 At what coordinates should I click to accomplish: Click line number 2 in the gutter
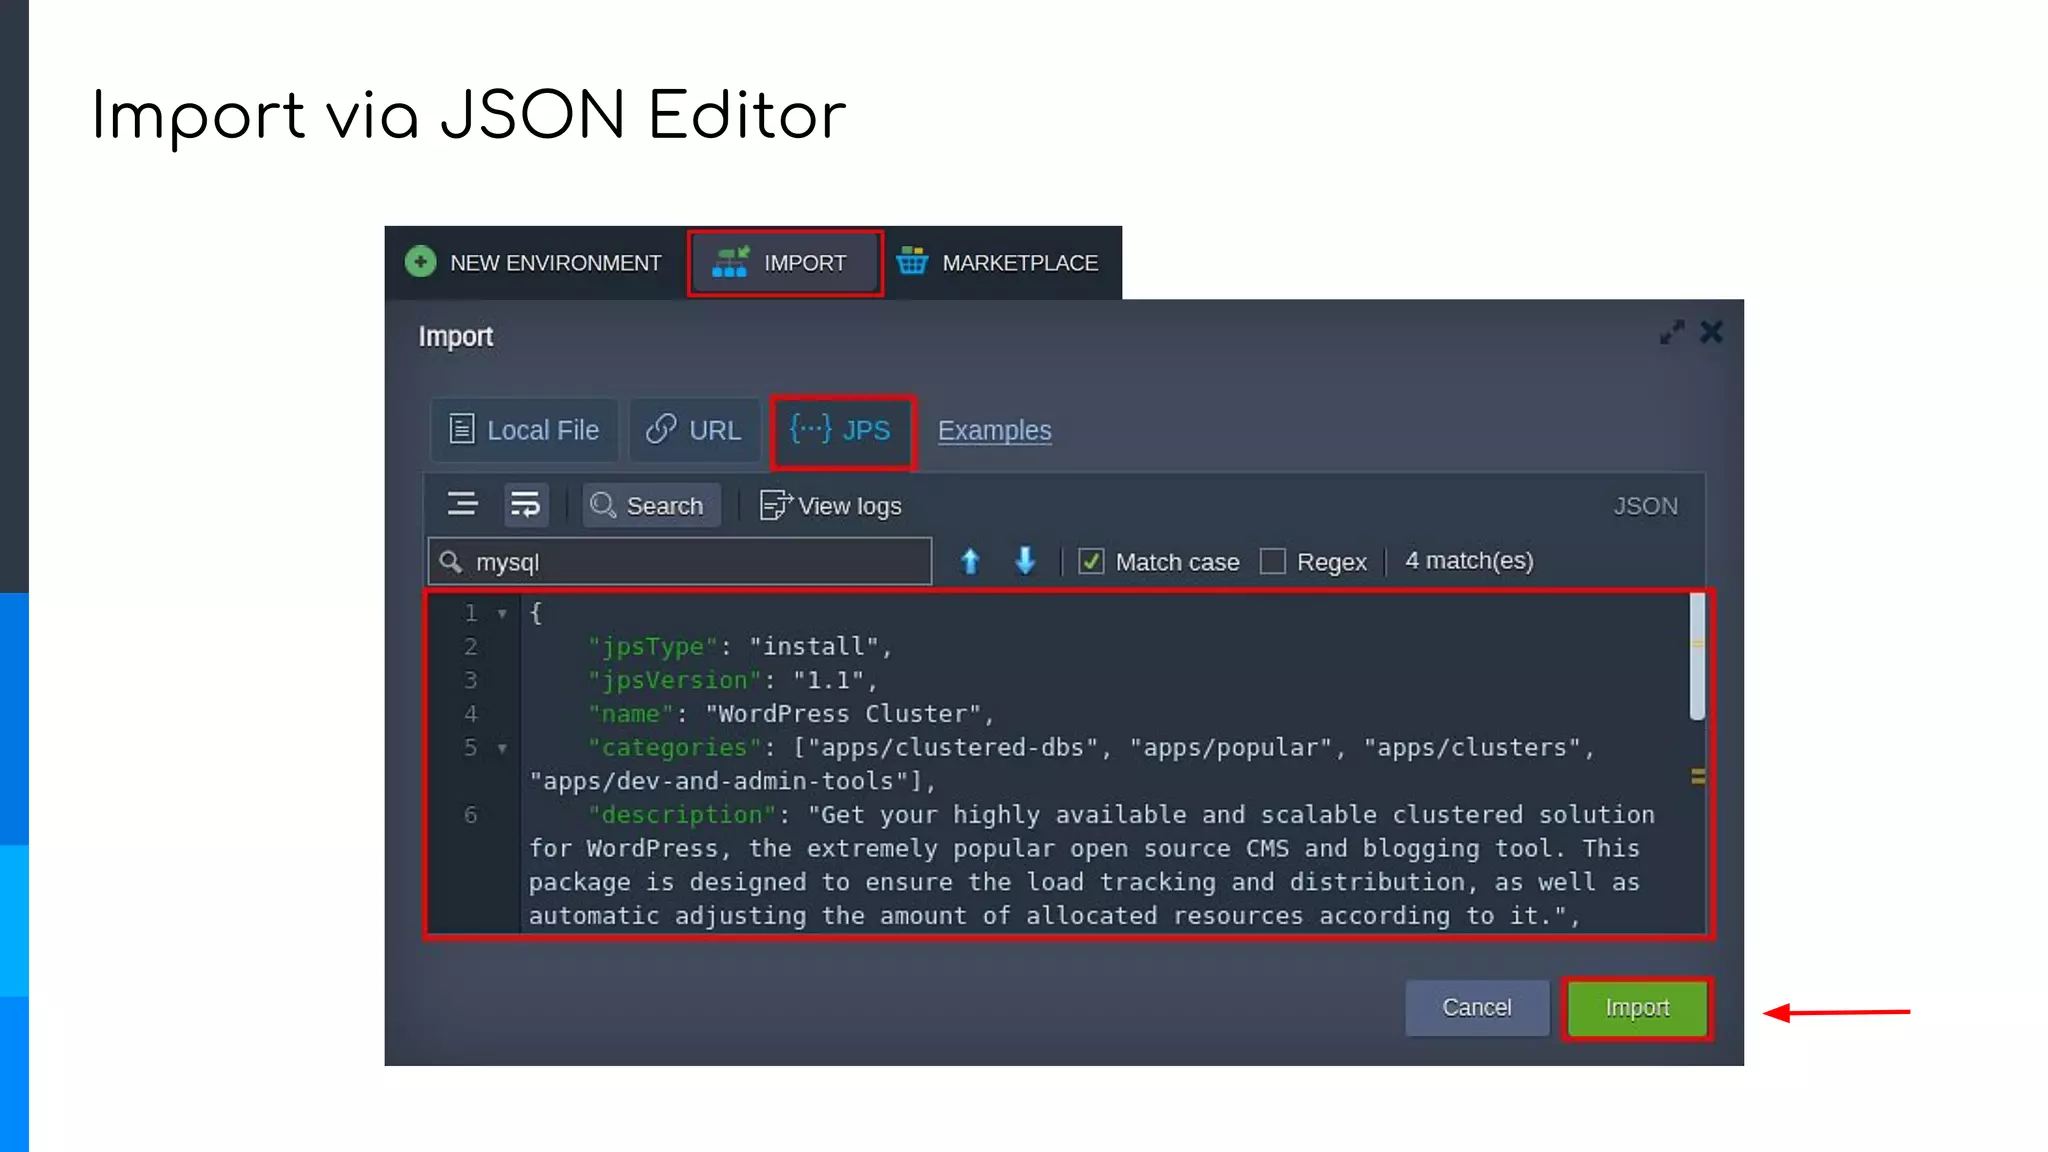click(470, 647)
